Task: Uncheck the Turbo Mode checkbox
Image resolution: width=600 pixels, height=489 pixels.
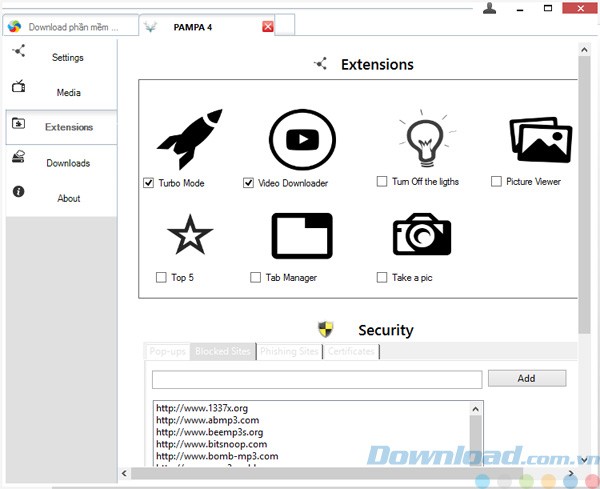Action: (149, 183)
